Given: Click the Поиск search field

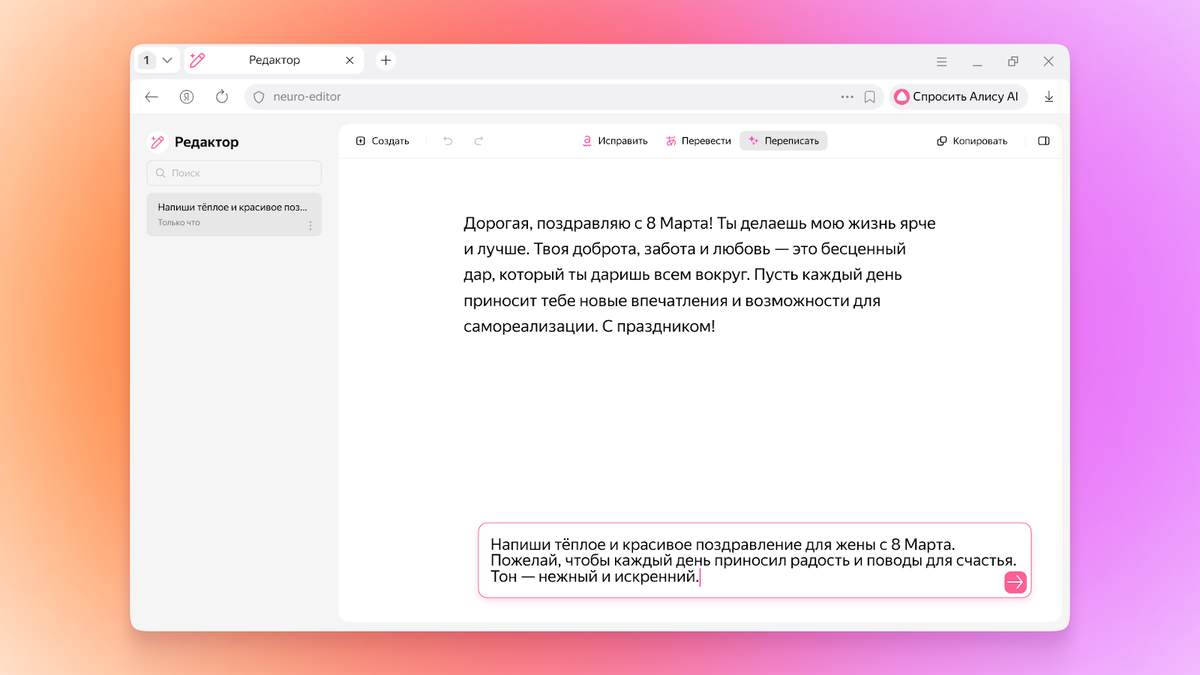Looking at the screenshot, I should (234, 173).
